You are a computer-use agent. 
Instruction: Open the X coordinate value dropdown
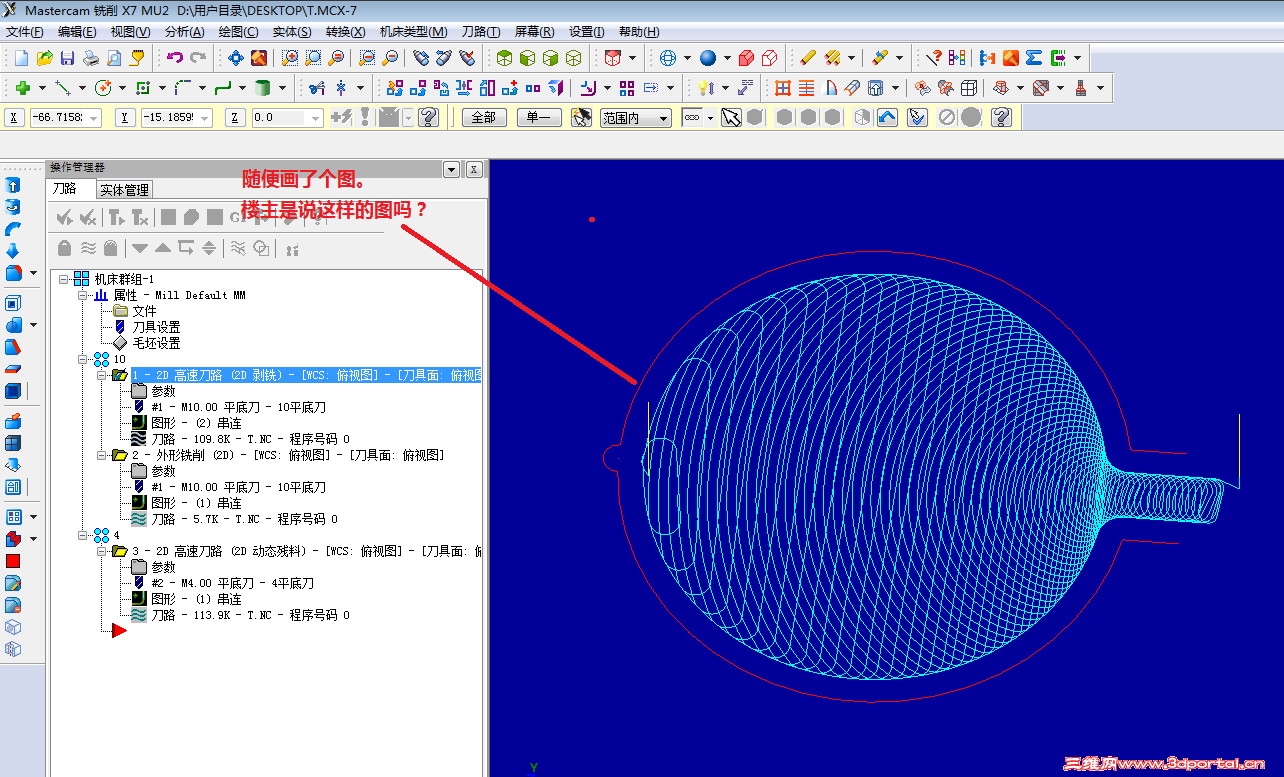[95, 118]
